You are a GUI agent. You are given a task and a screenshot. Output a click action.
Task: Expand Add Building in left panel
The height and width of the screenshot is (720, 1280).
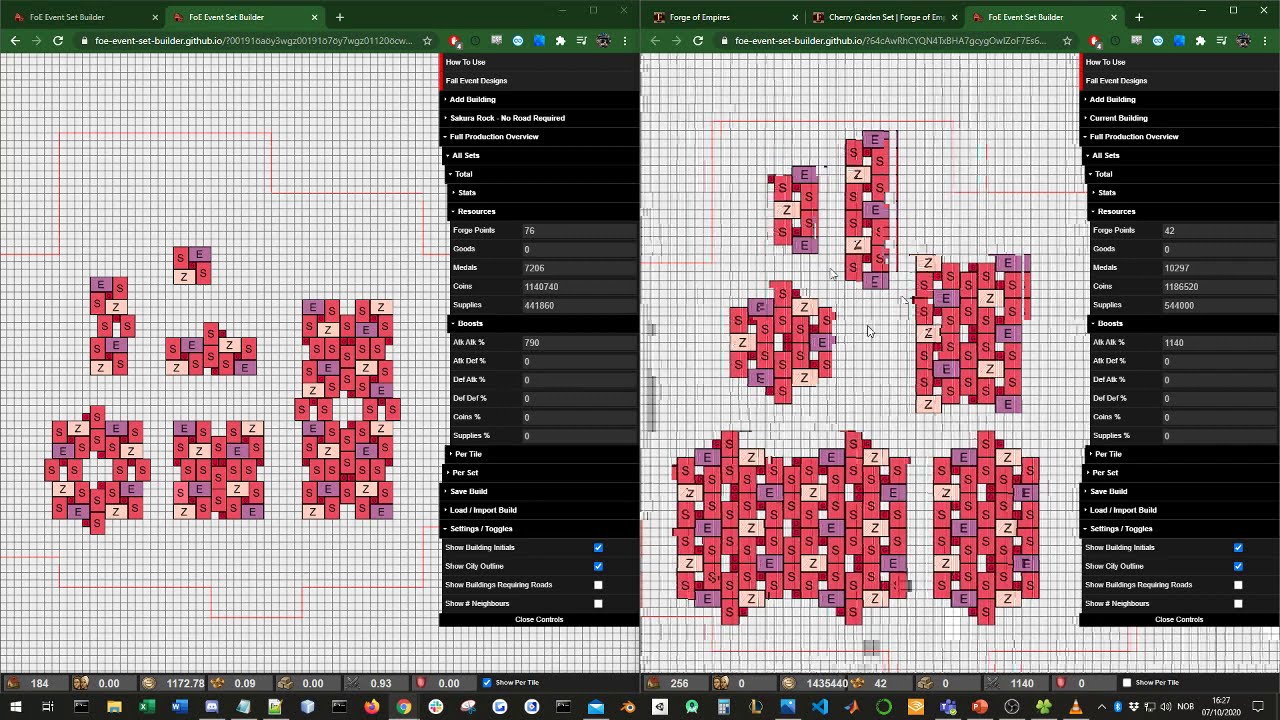(540, 99)
